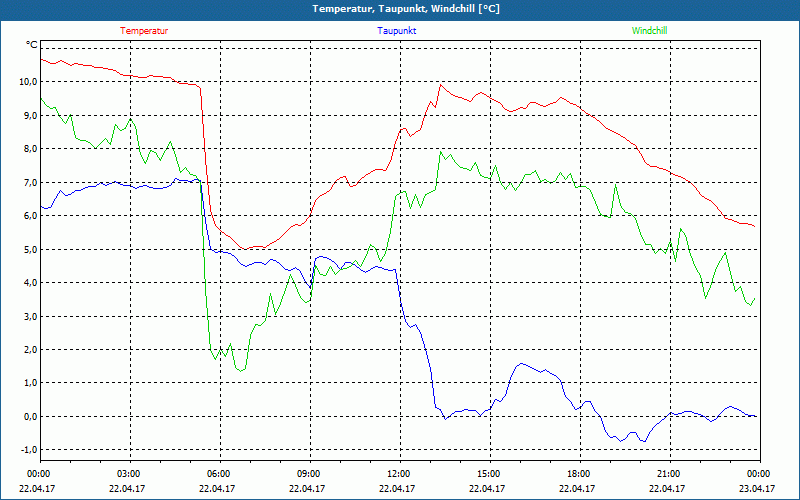The height and width of the screenshot is (500, 800).
Task: Click the 09:00 time axis label
Action: (x=310, y=474)
